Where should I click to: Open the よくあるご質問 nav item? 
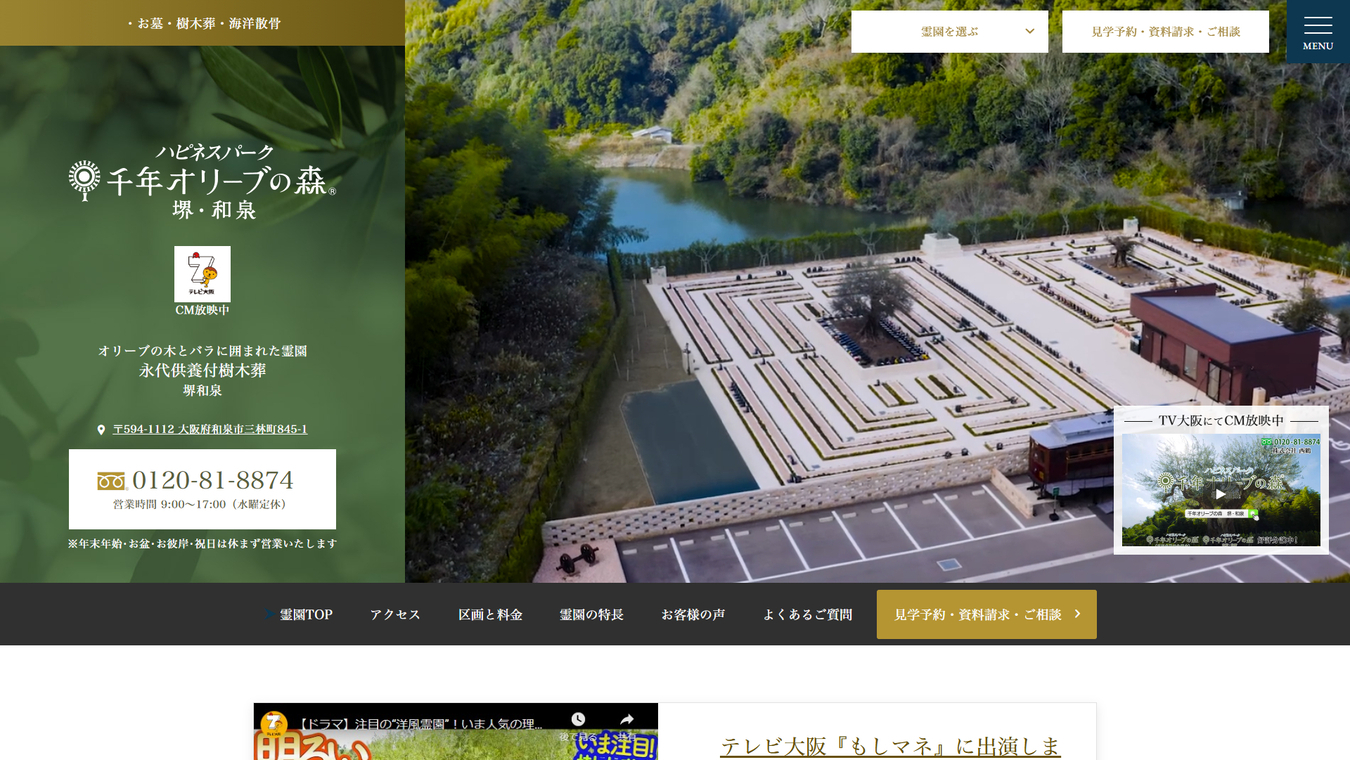coord(807,614)
